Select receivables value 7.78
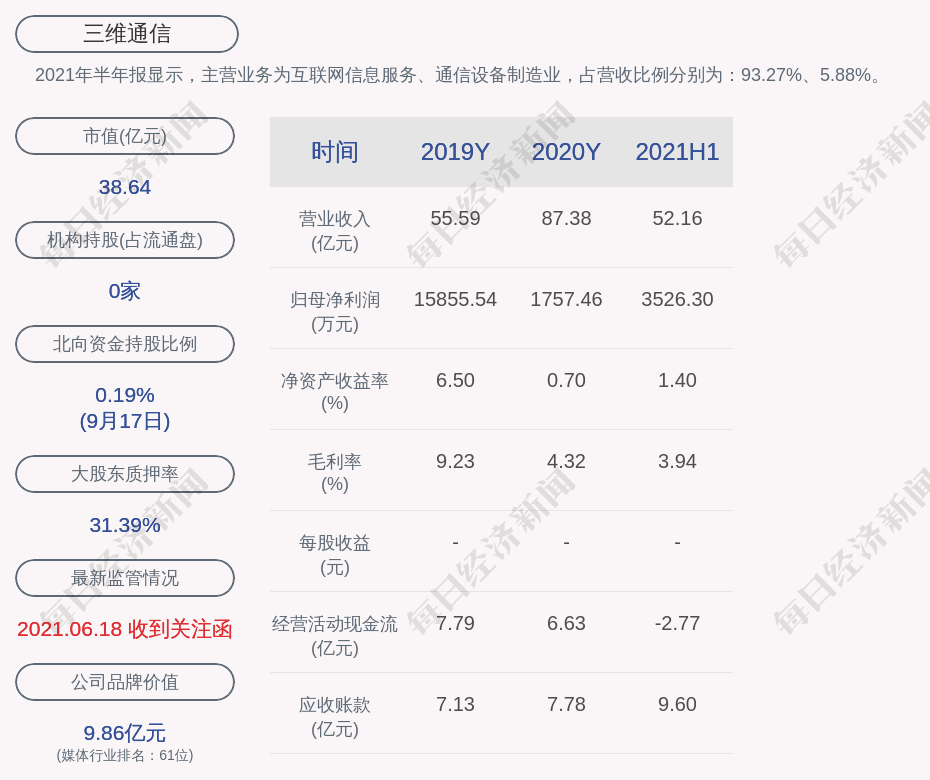 tap(566, 705)
